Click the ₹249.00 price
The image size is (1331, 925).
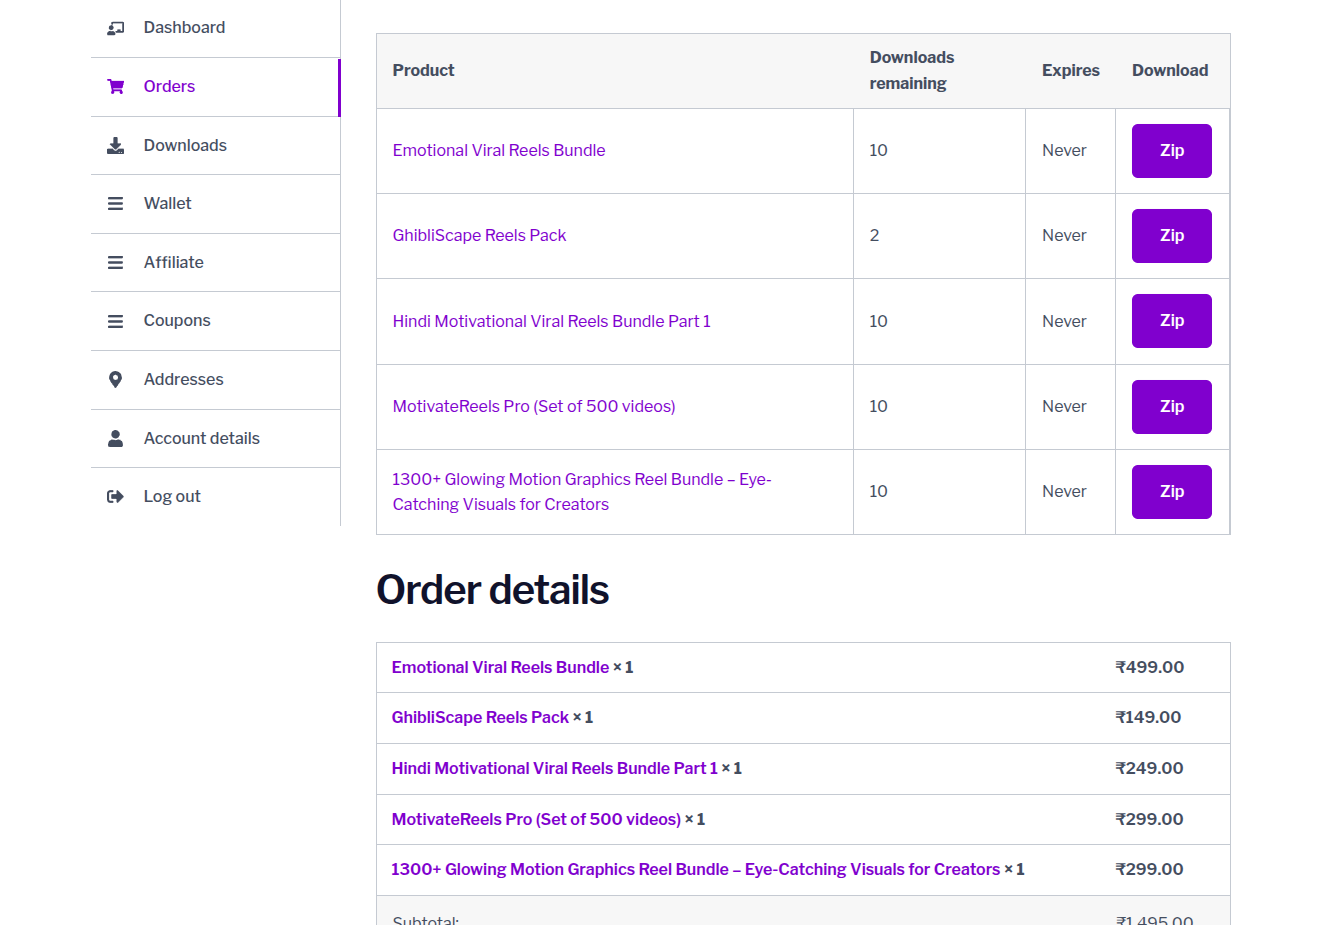pyautogui.click(x=1149, y=768)
